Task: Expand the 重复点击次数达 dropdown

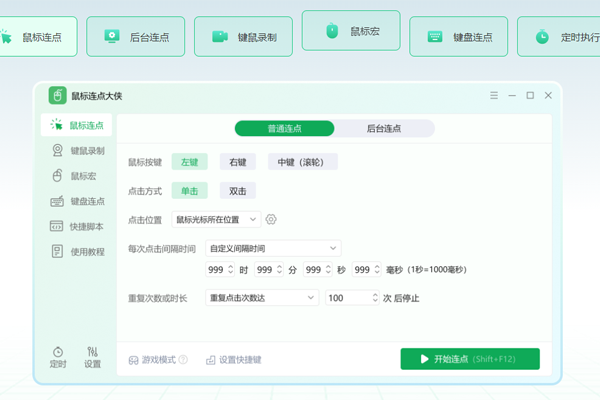Action: click(x=262, y=298)
